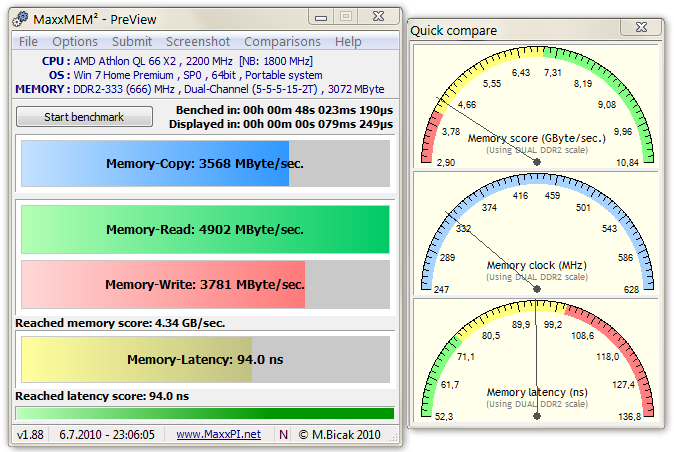Click the Memory-Read result bar
Image resolution: width=674 pixels, height=452 pixels.
coord(204,229)
